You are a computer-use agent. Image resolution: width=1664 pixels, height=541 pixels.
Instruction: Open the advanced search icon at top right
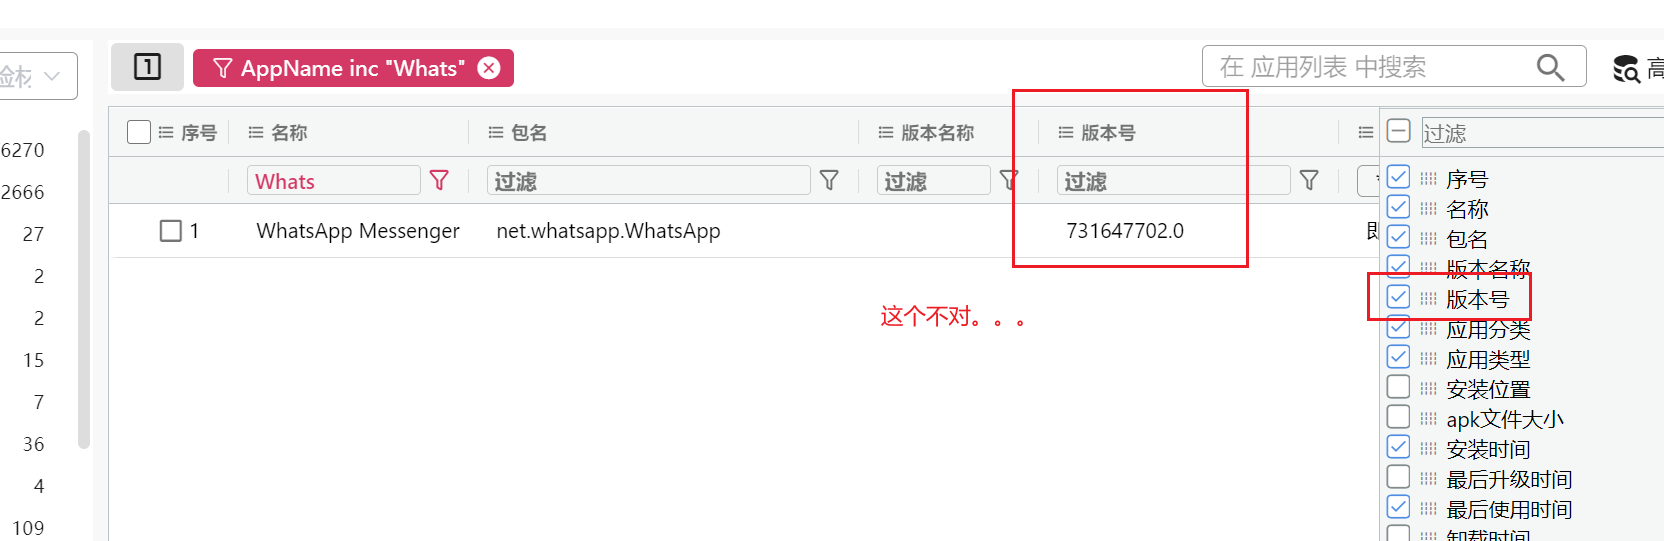[1627, 68]
